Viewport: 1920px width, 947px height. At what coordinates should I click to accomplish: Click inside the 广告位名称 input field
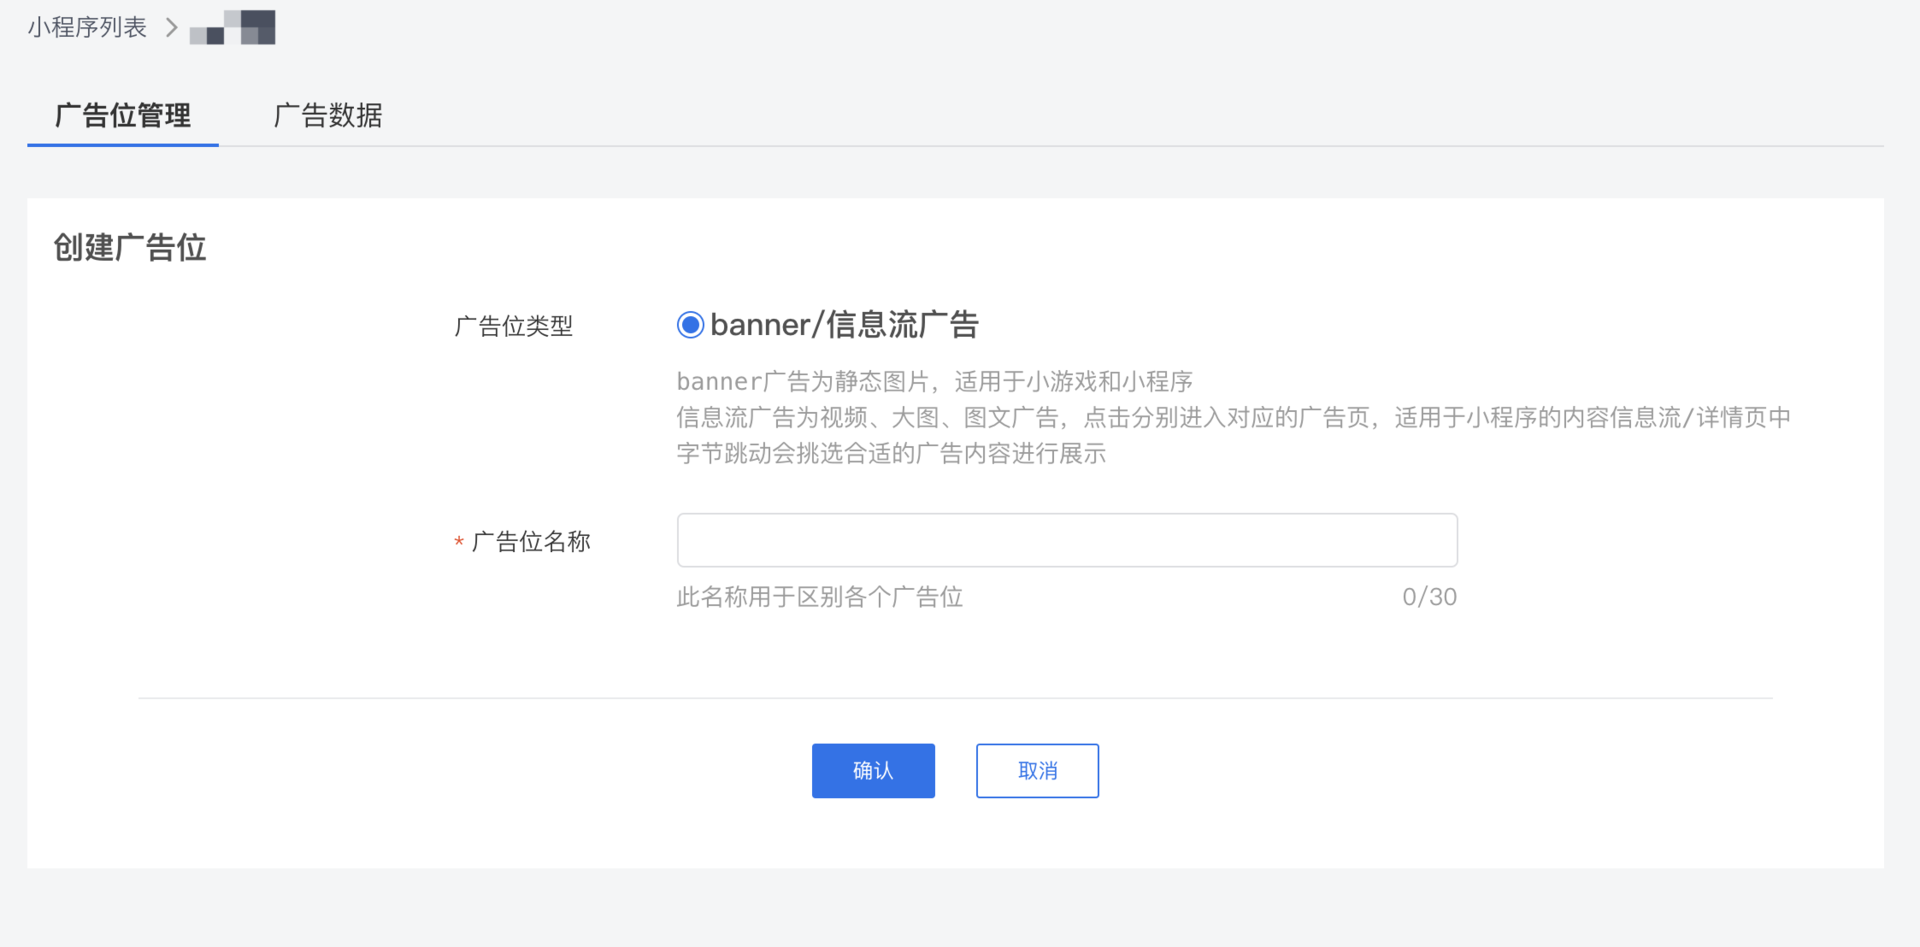tap(1066, 540)
